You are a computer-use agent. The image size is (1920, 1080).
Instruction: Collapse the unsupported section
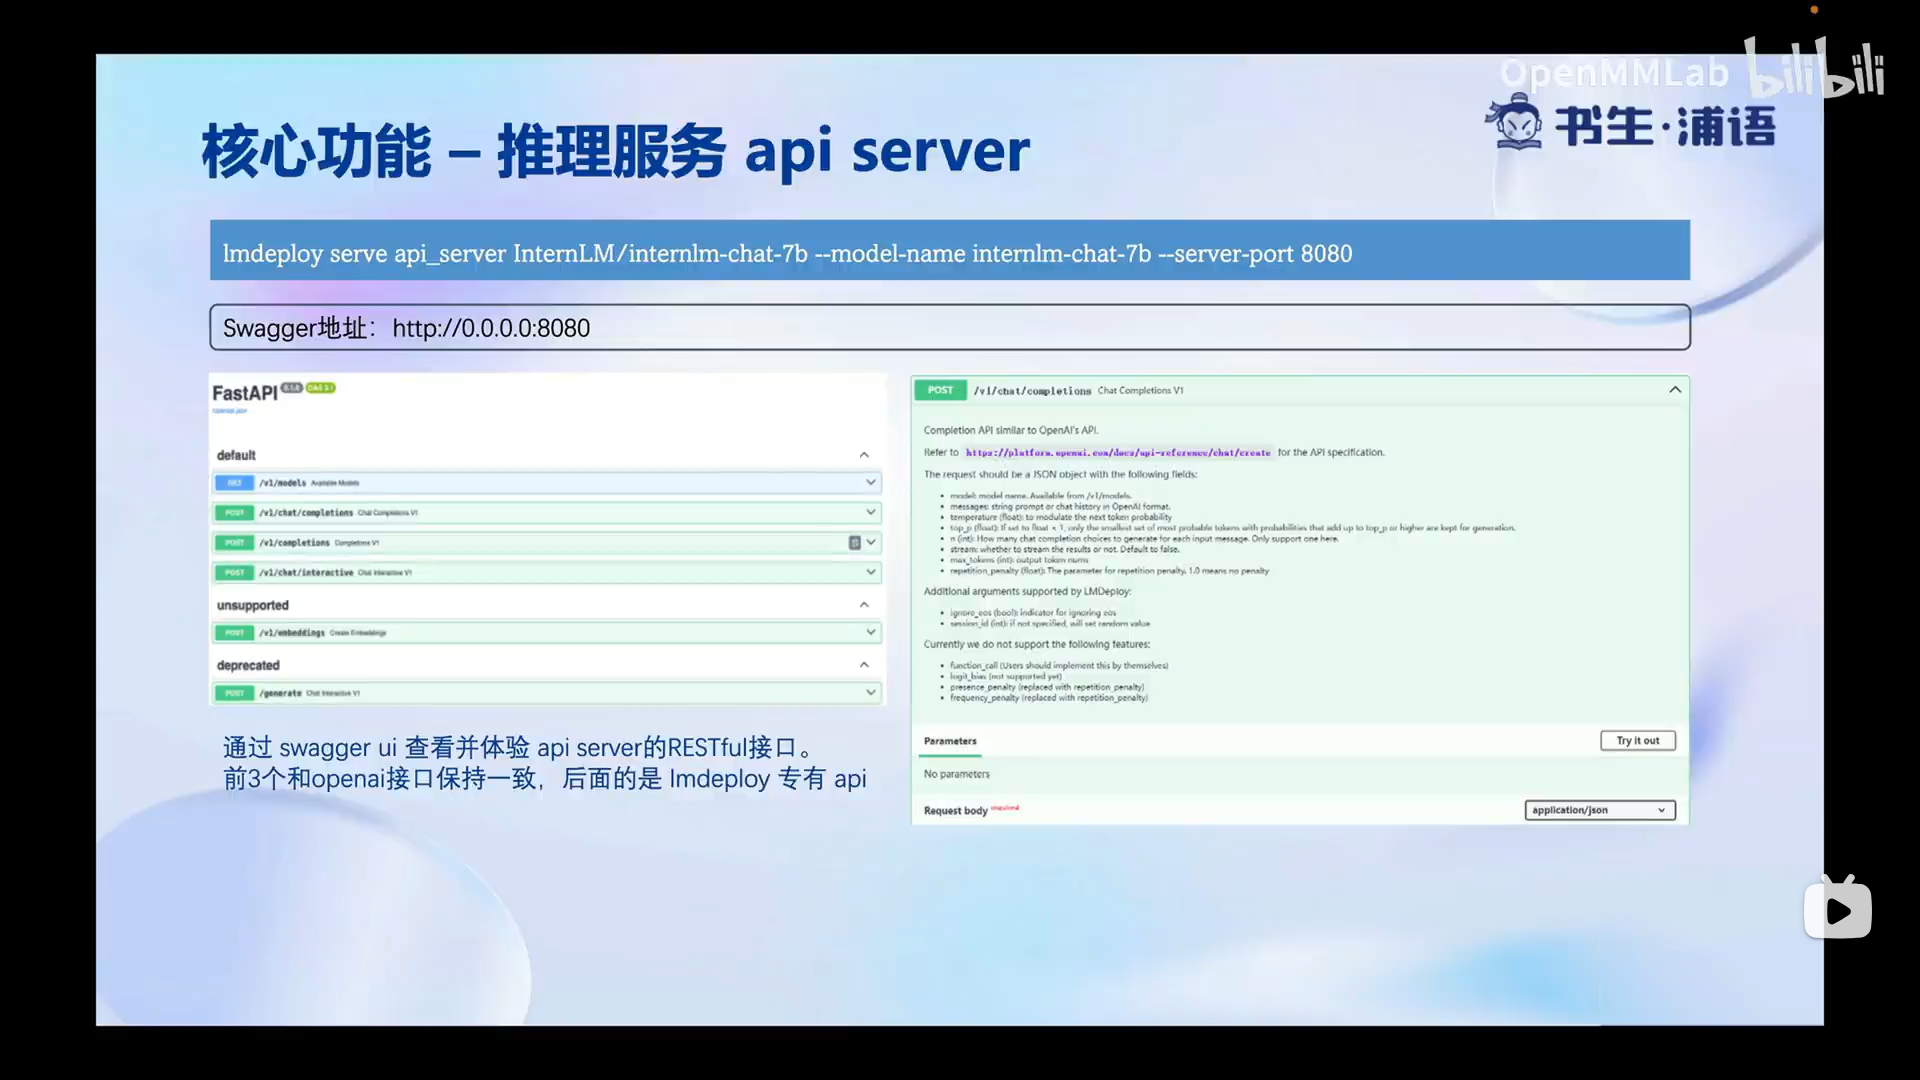(864, 605)
